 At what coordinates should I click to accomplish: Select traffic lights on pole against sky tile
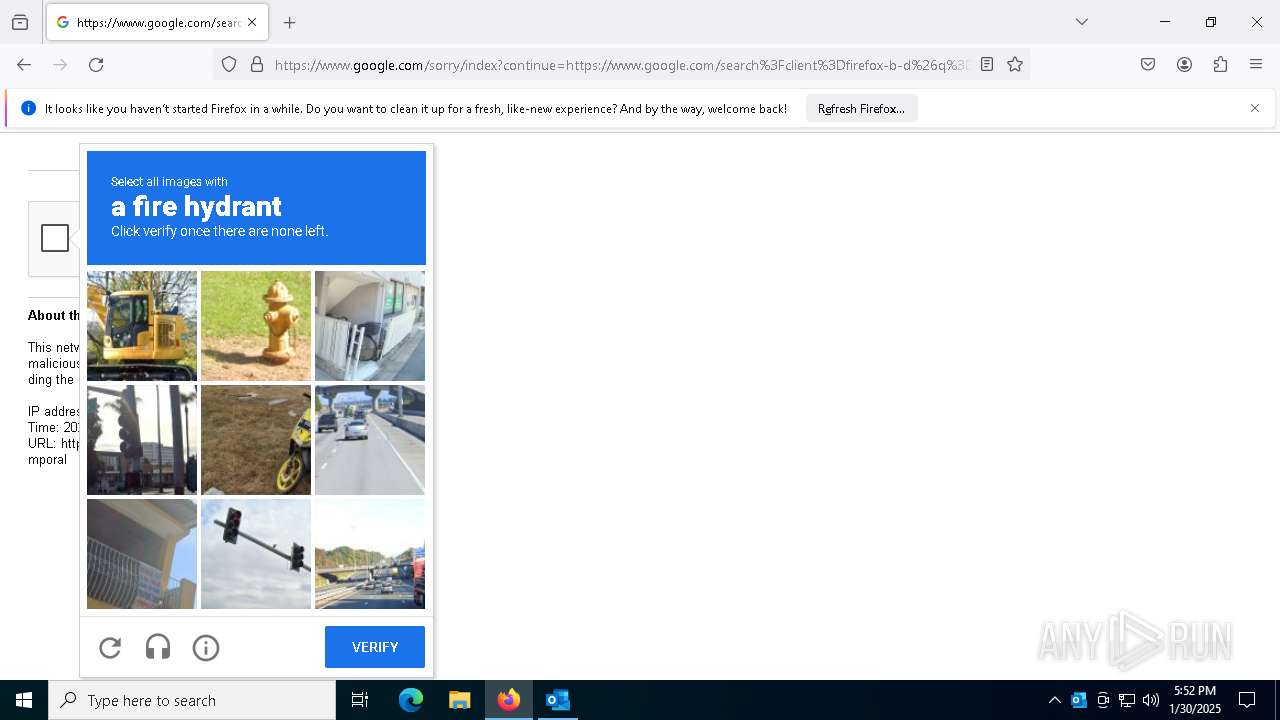[256, 554]
